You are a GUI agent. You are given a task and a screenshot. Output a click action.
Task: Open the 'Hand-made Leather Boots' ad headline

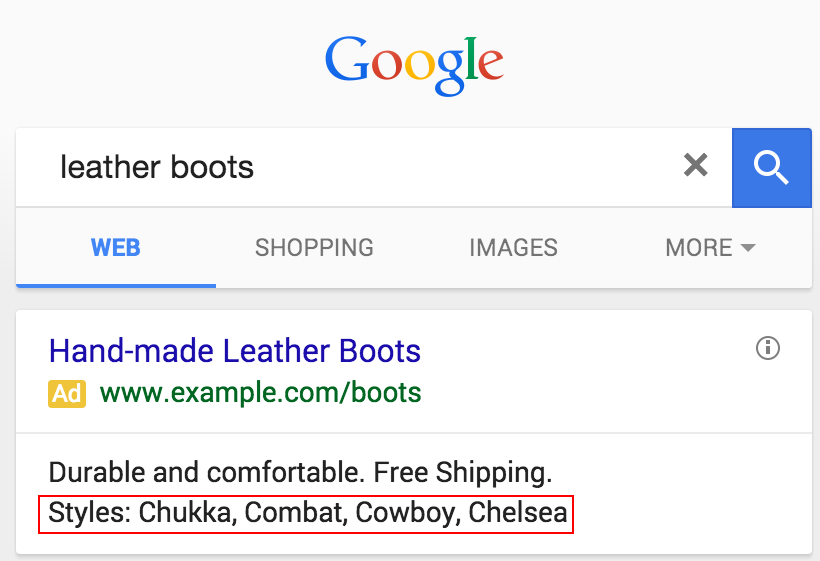(235, 350)
